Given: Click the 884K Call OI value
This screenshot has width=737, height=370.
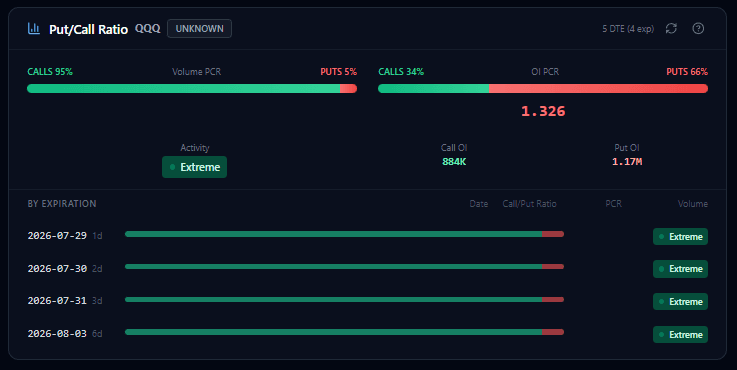Looking at the screenshot, I should point(454,162).
